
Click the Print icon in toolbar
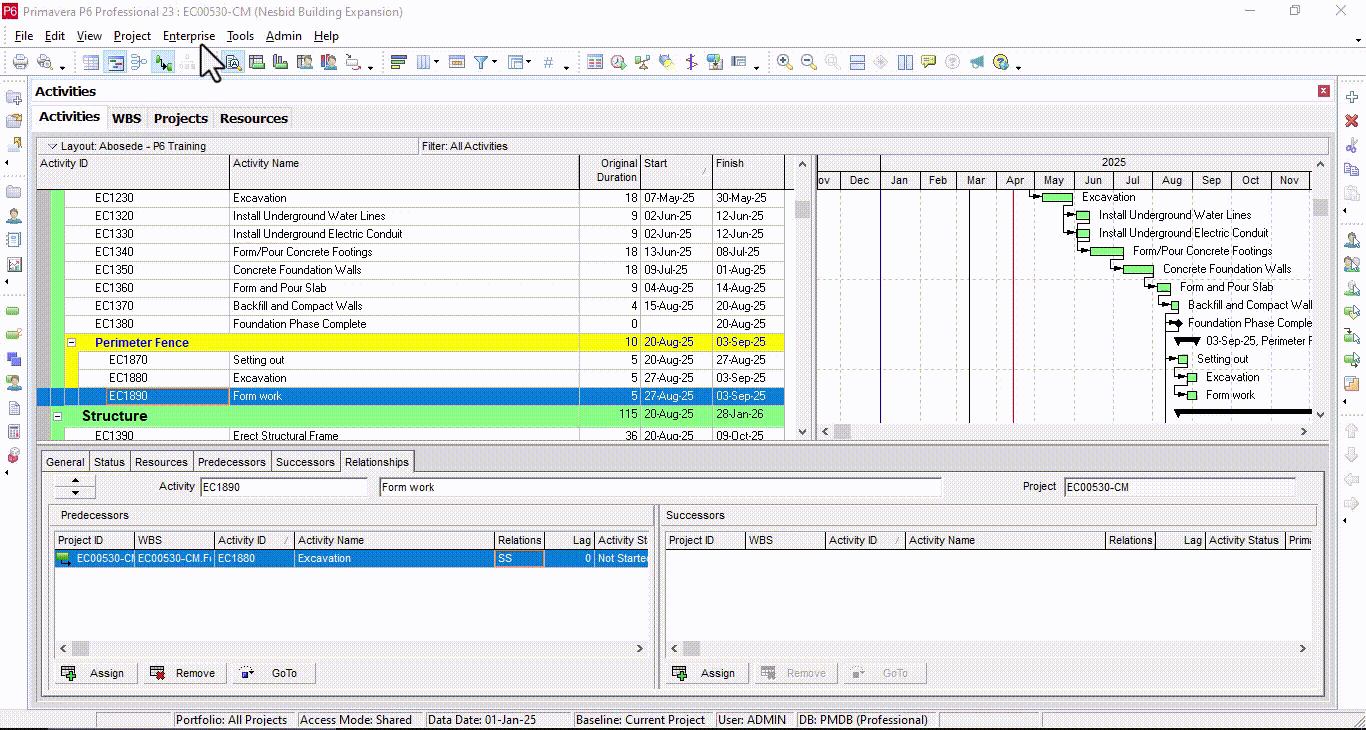tap(20, 62)
